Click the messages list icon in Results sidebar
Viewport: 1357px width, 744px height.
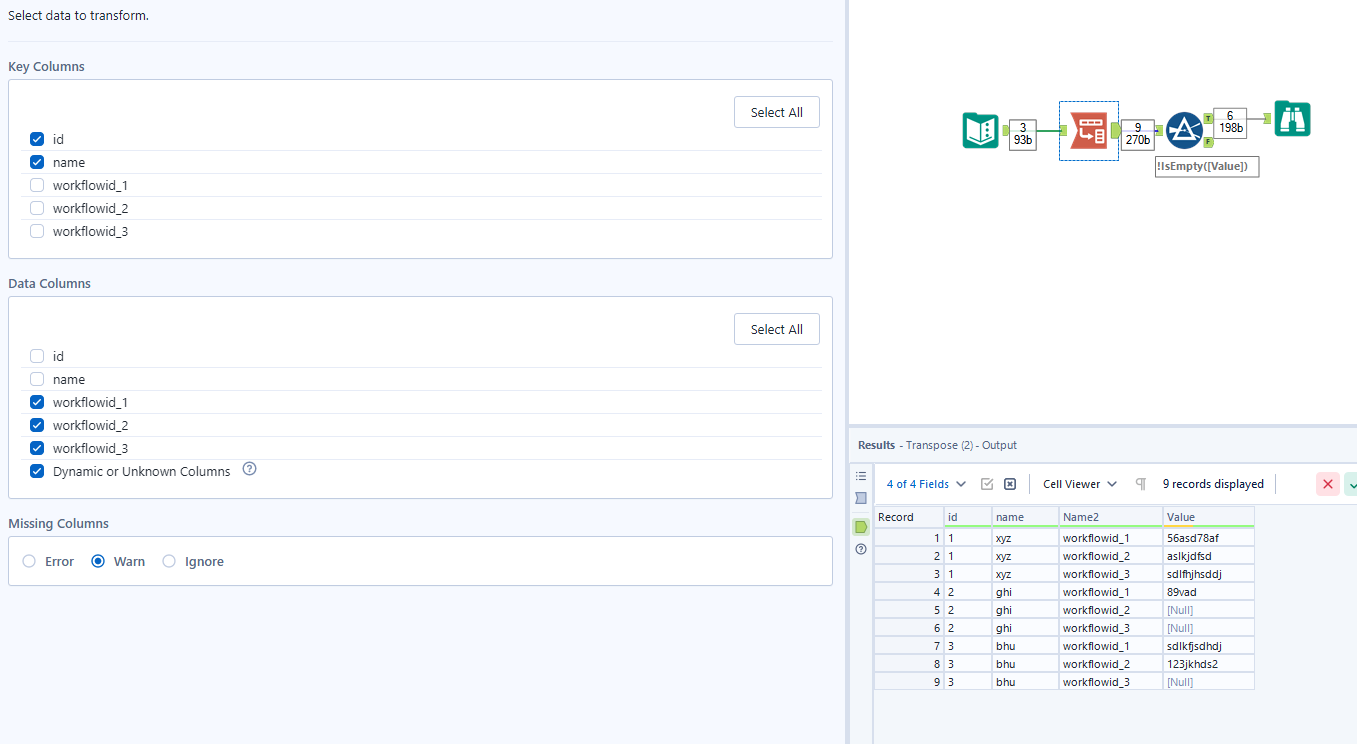point(860,476)
